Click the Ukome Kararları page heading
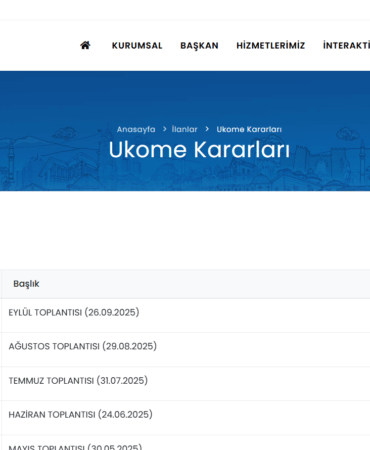 199,149
